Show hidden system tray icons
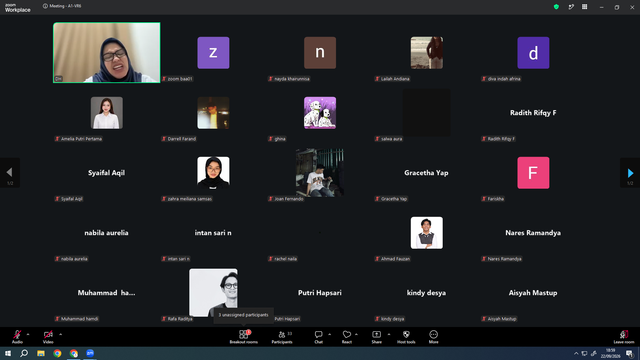 pos(576,353)
